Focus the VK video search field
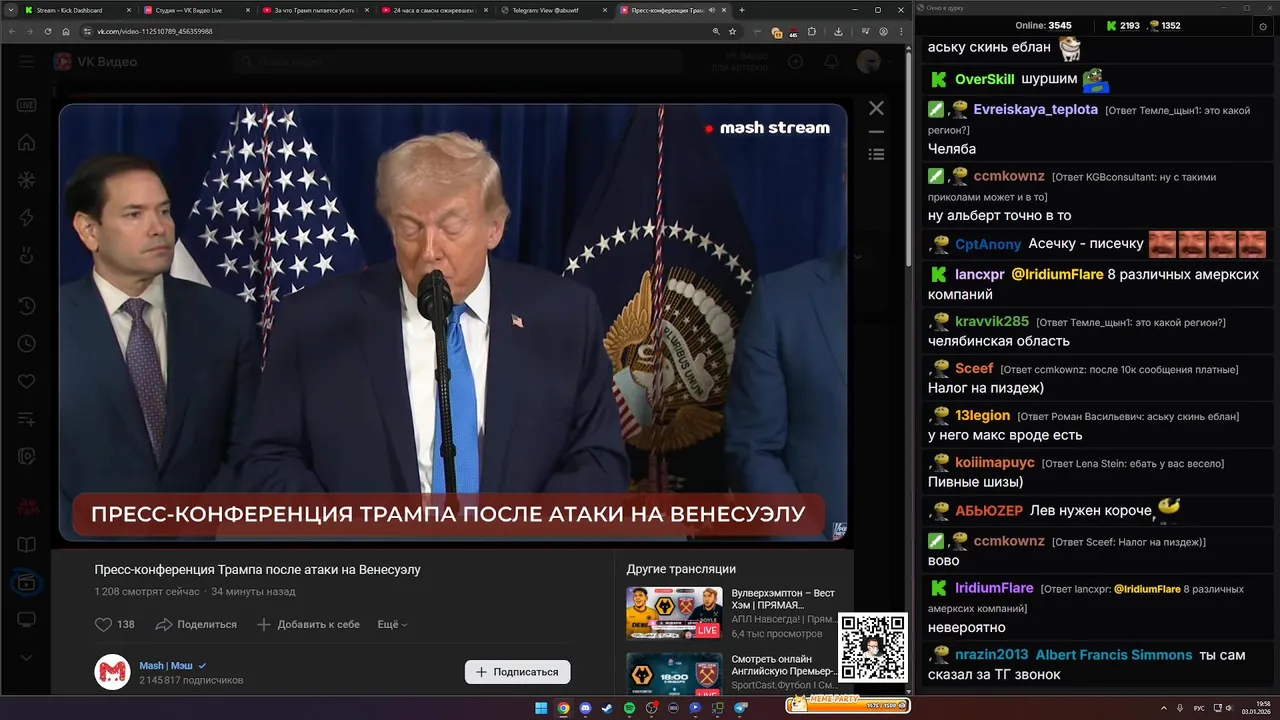 (x=455, y=62)
